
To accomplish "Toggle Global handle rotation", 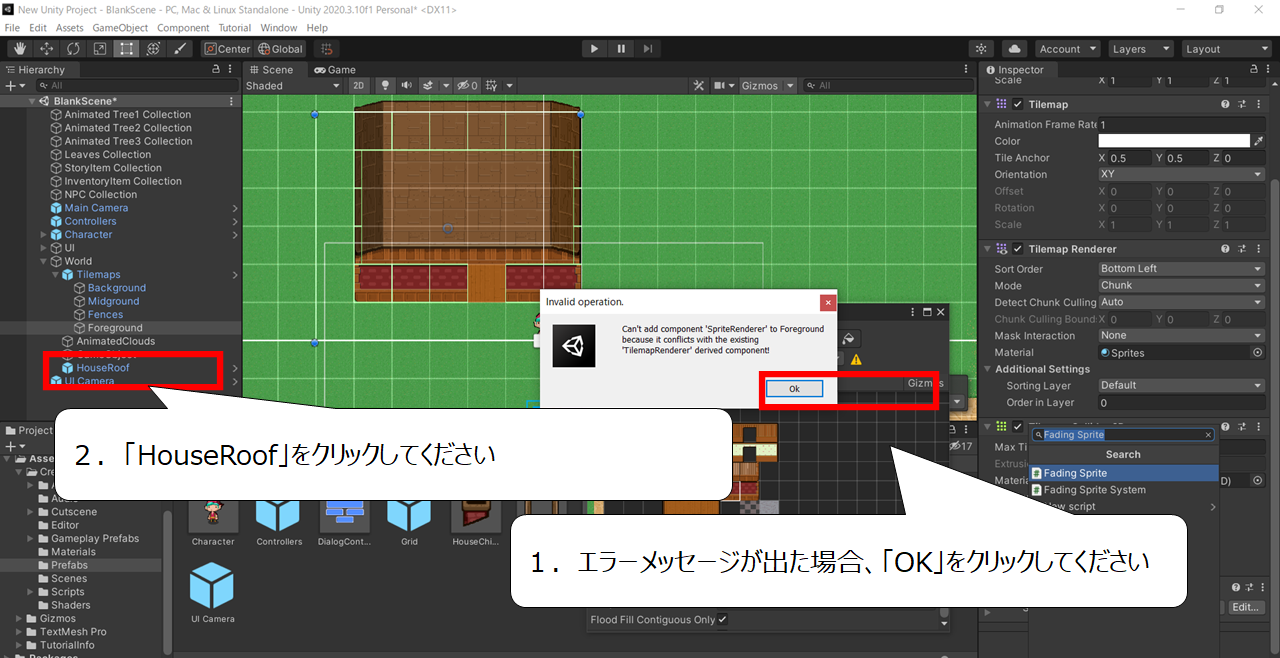I will coord(280,48).
